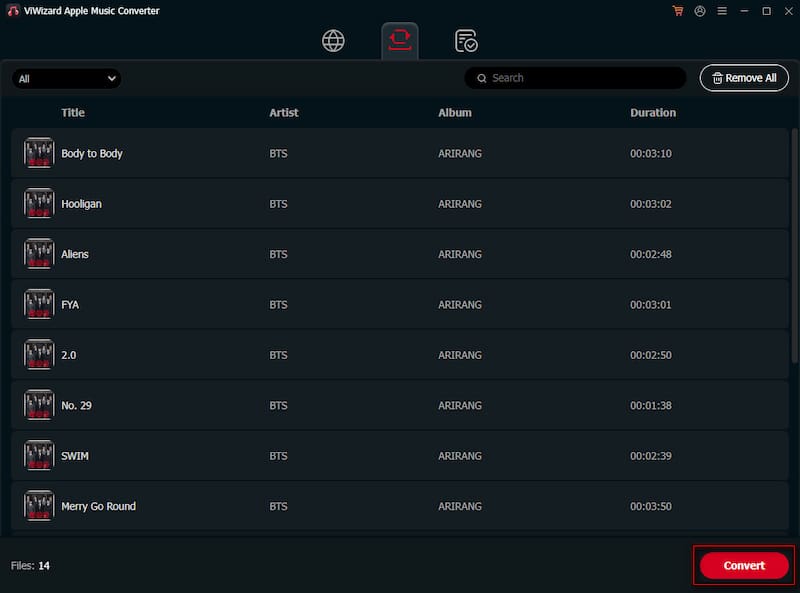Select the 2.0 track thumbnail
Screen dimensions: 800x593
tap(39, 355)
